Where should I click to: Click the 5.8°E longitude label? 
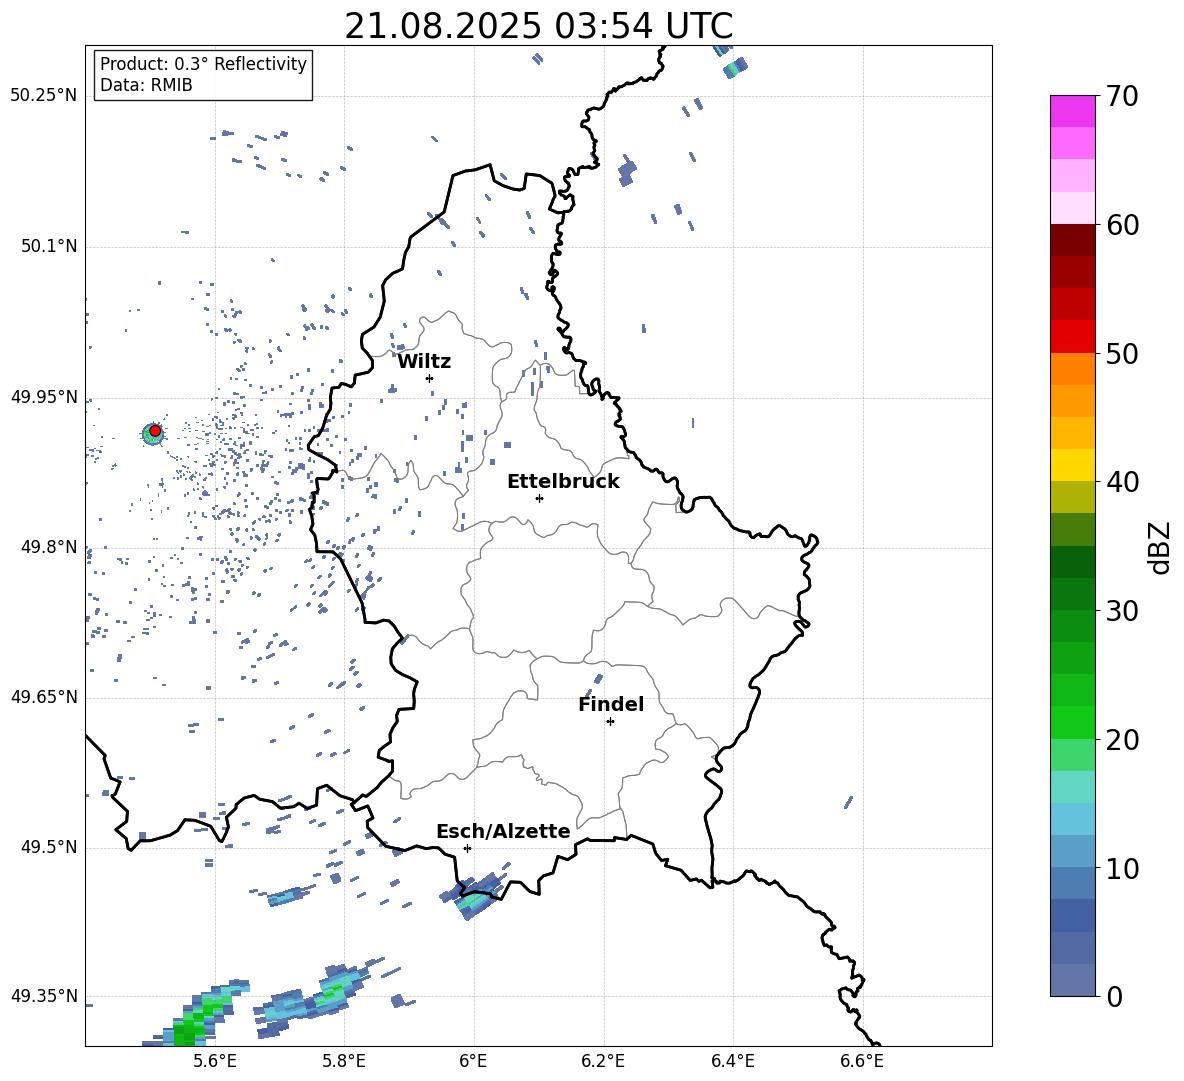(x=344, y=1061)
